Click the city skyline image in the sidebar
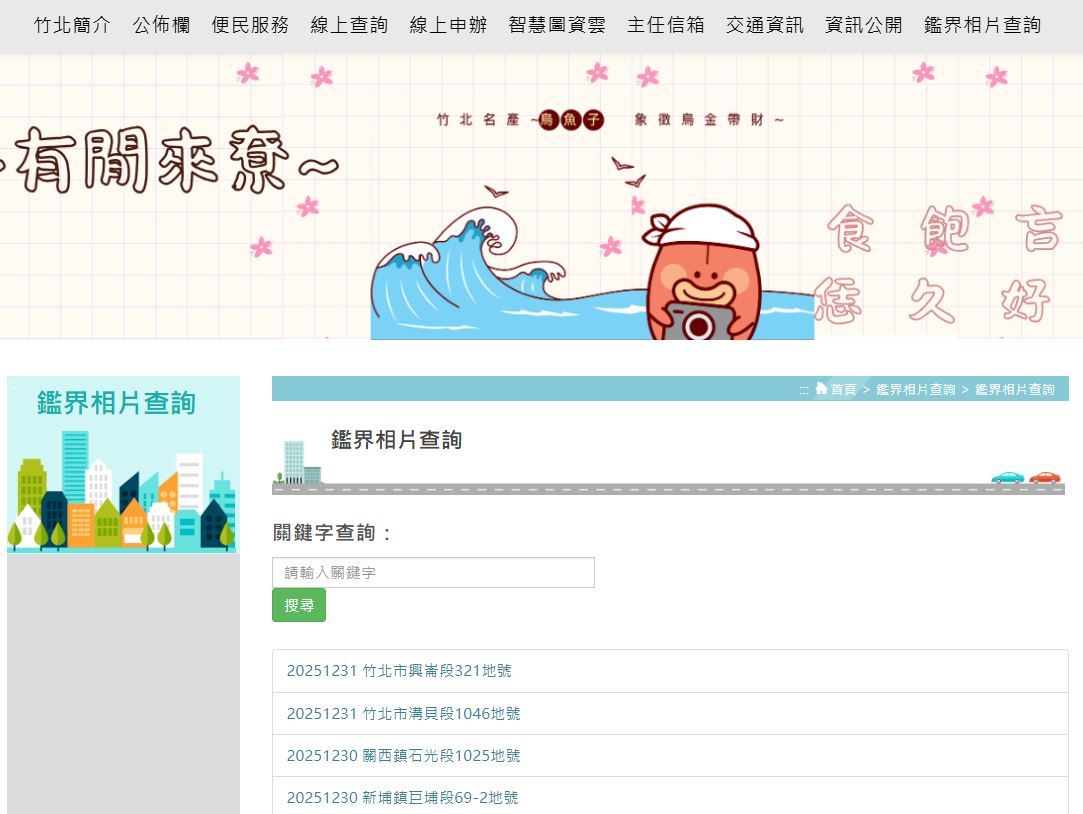This screenshot has width=1083, height=814. (x=123, y=491)
